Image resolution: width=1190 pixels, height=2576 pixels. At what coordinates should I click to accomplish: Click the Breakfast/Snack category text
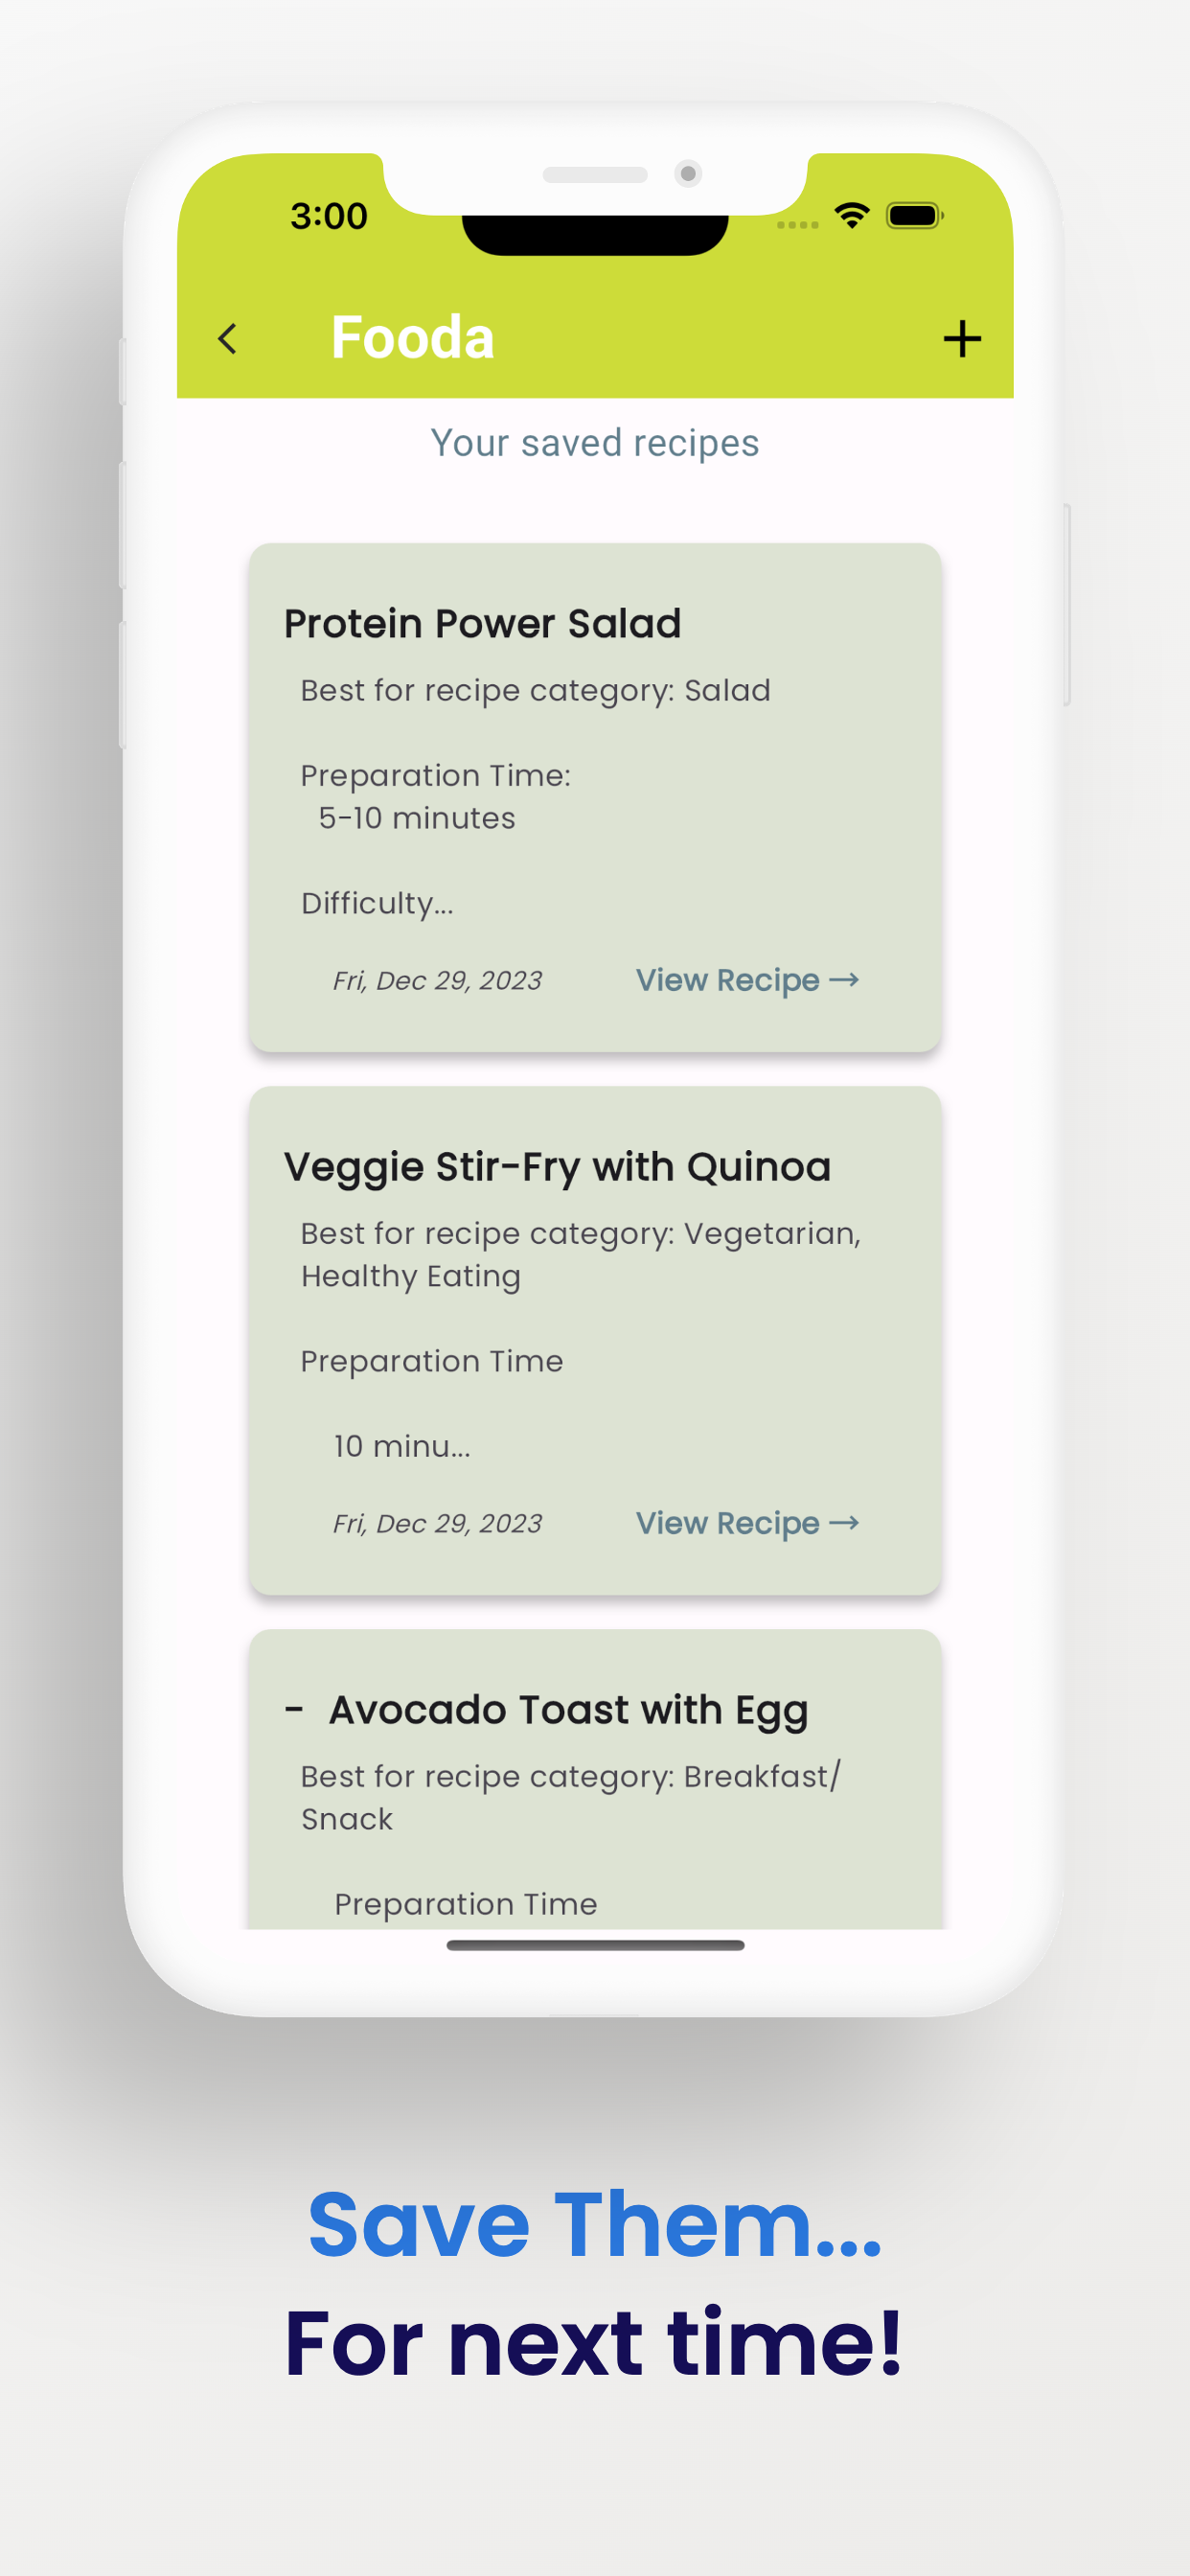(571, 1798)
